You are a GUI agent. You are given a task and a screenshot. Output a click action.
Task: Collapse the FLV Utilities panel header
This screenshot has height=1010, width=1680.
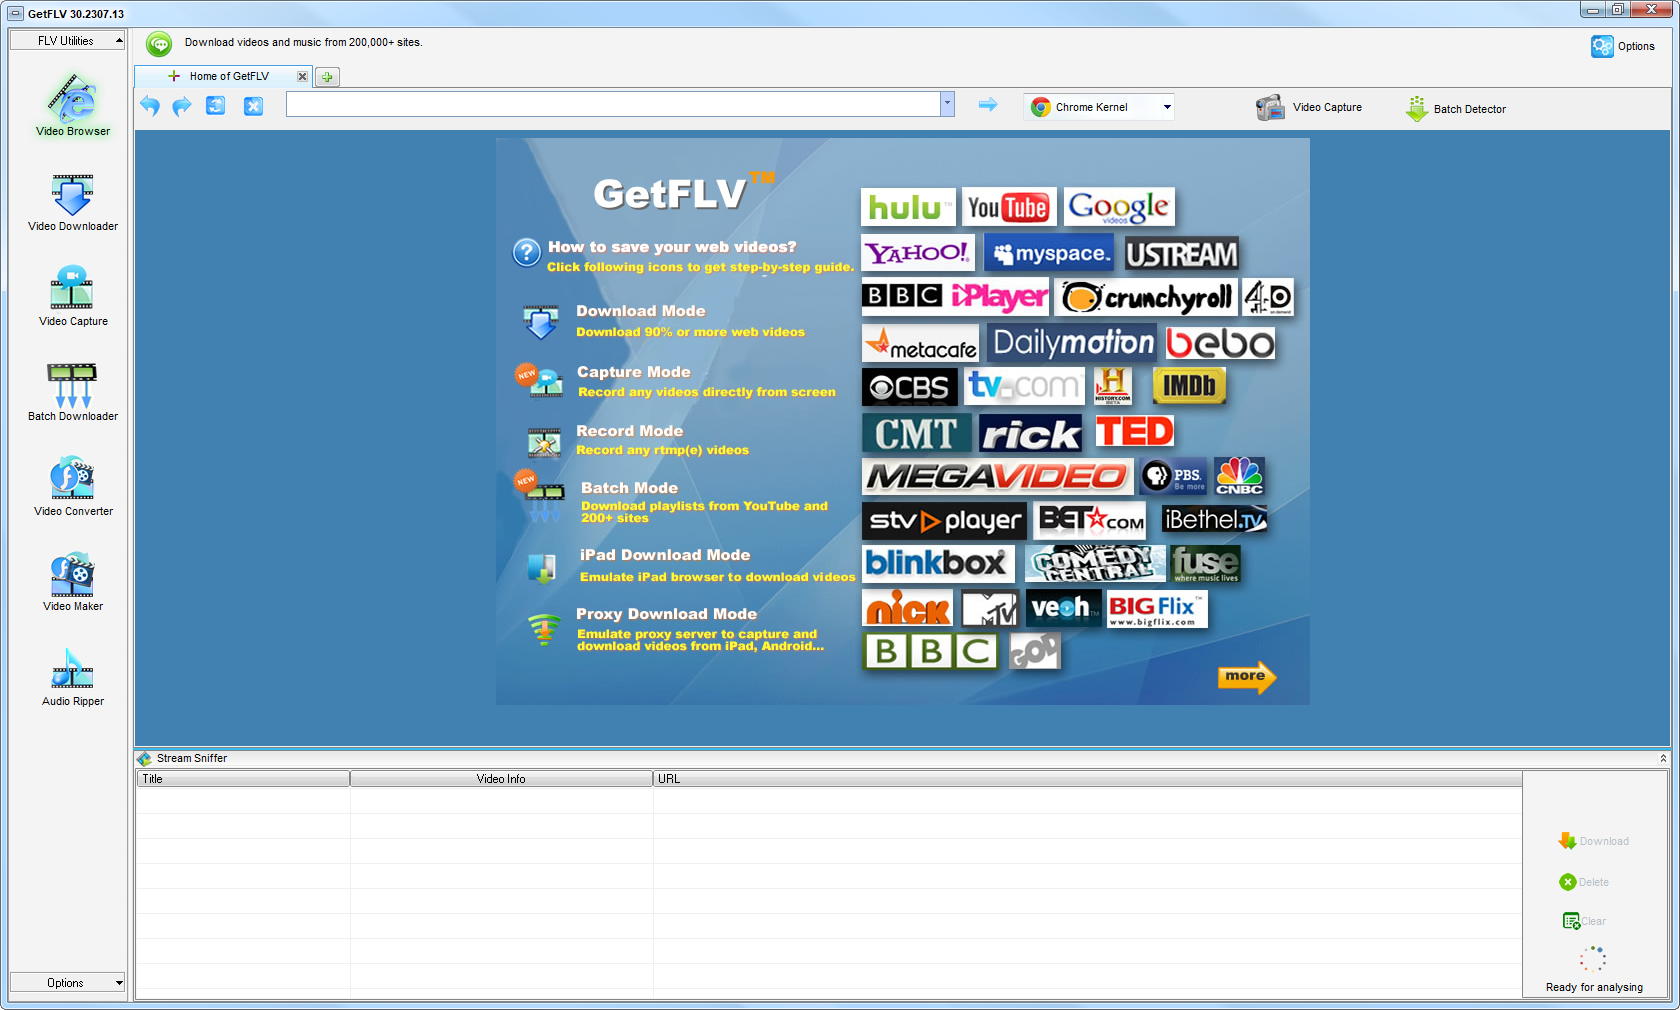pos(67,41)
